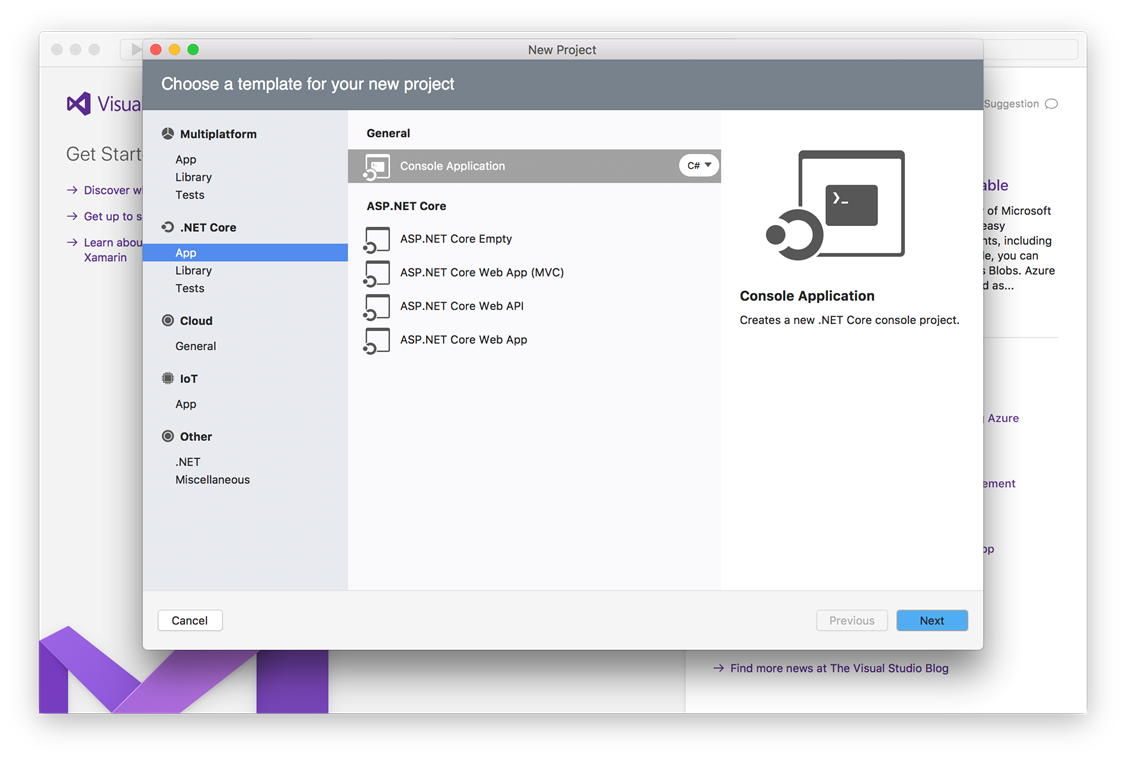1126x760 pixels.
Task: Click the ASP.NET Core Web App (MVC) icon
Action: click(377, 273)
